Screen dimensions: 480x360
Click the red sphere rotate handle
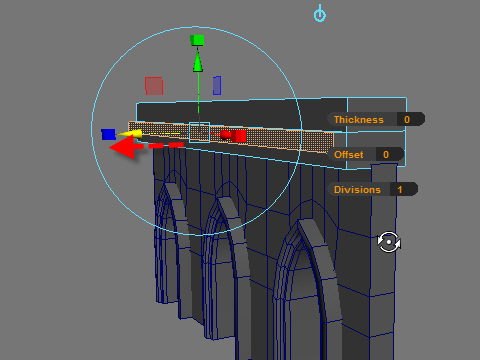tap(226, 135)
